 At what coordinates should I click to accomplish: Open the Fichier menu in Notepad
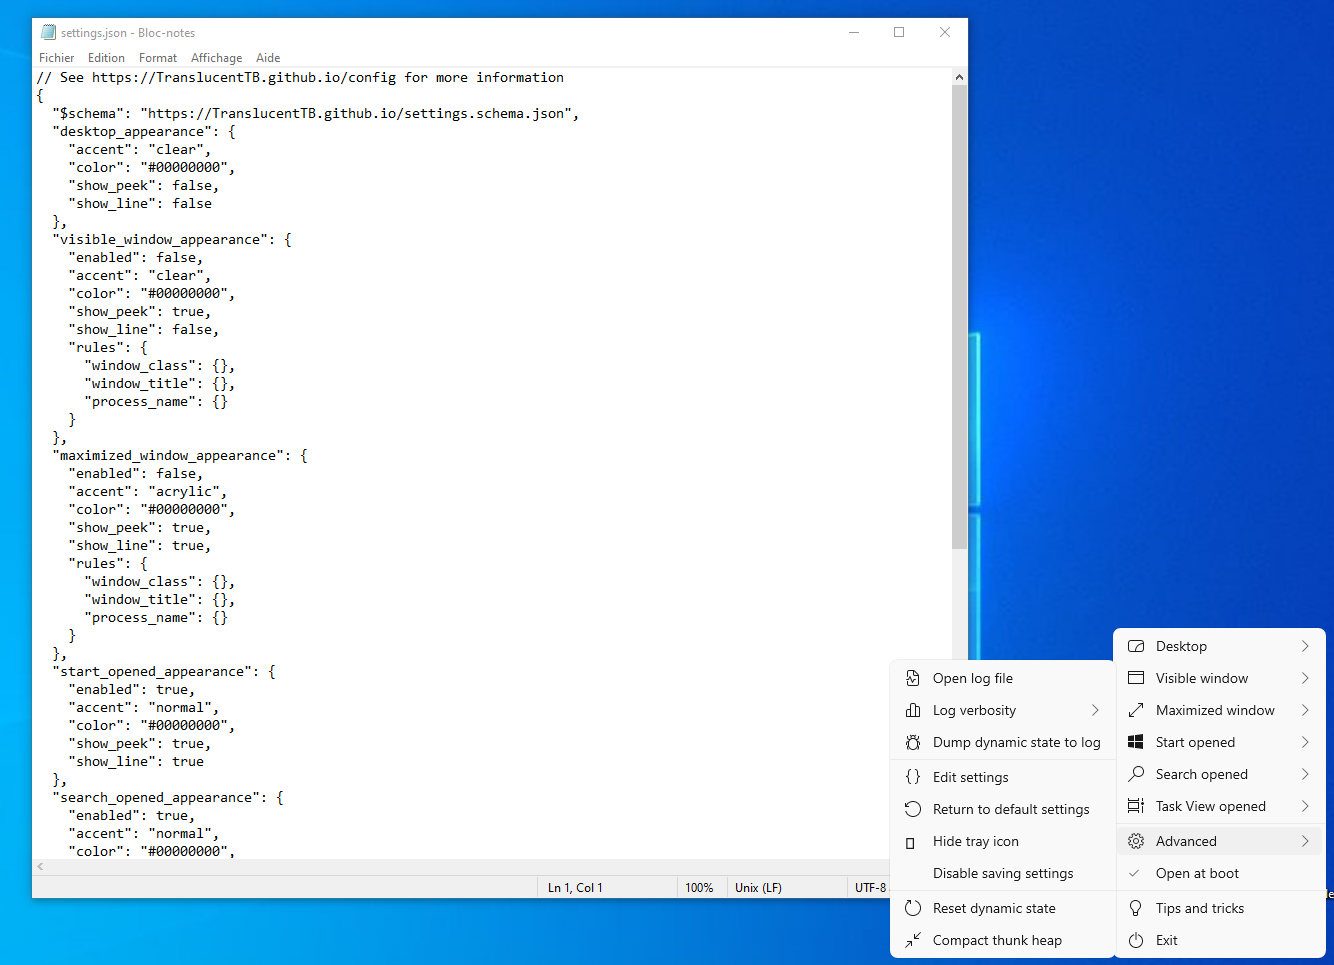56,58
